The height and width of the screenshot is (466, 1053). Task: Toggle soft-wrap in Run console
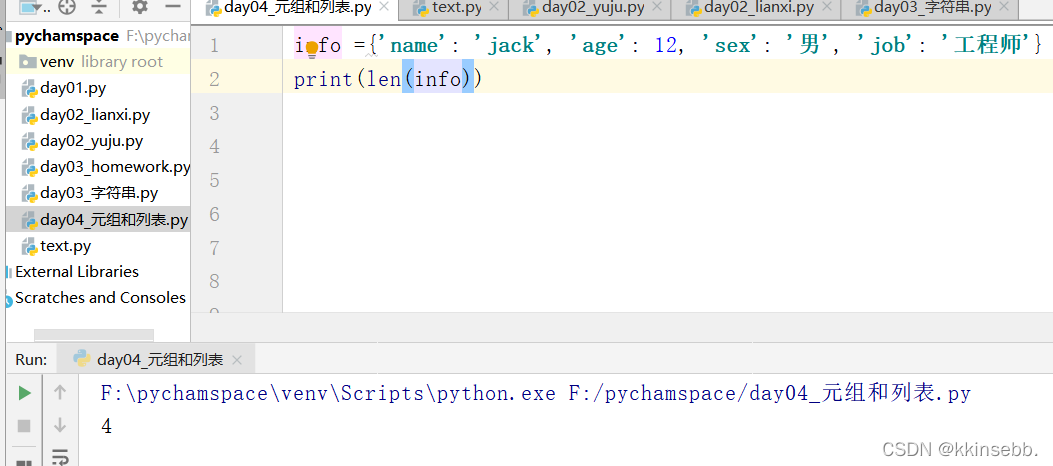click(60, 457)
